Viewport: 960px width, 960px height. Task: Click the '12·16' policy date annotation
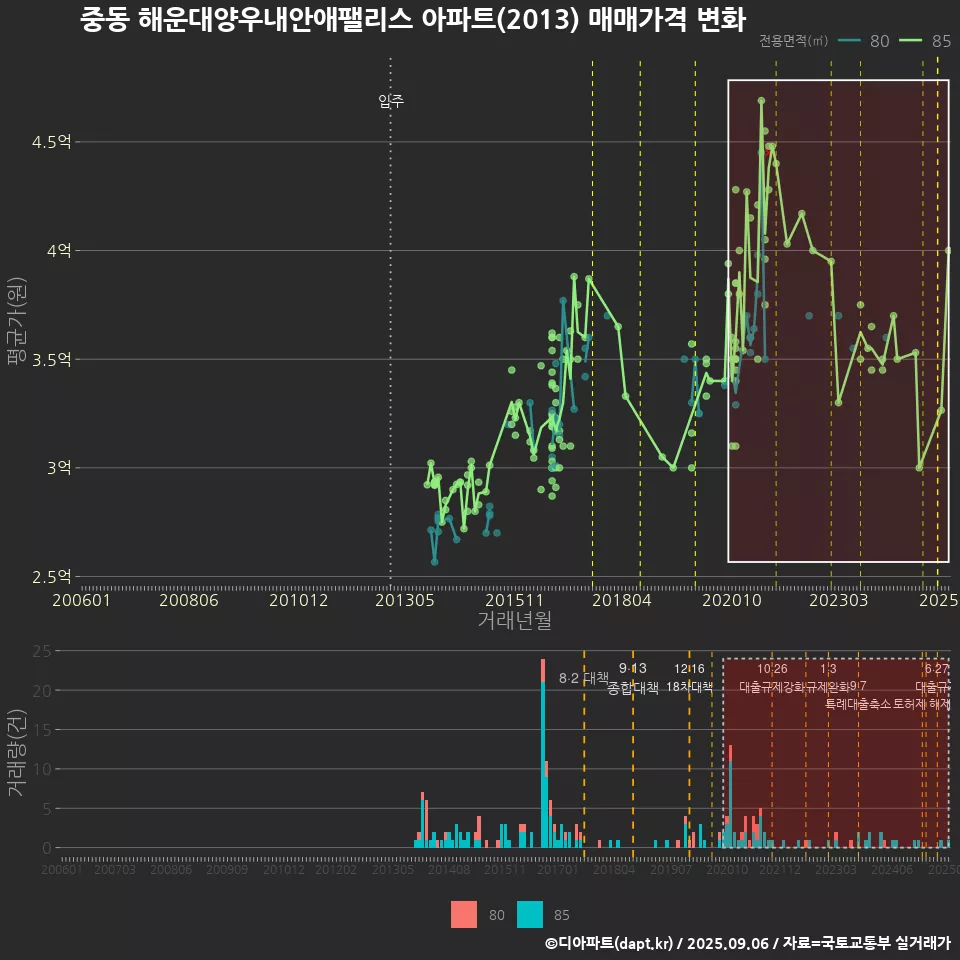pos(689,669)
